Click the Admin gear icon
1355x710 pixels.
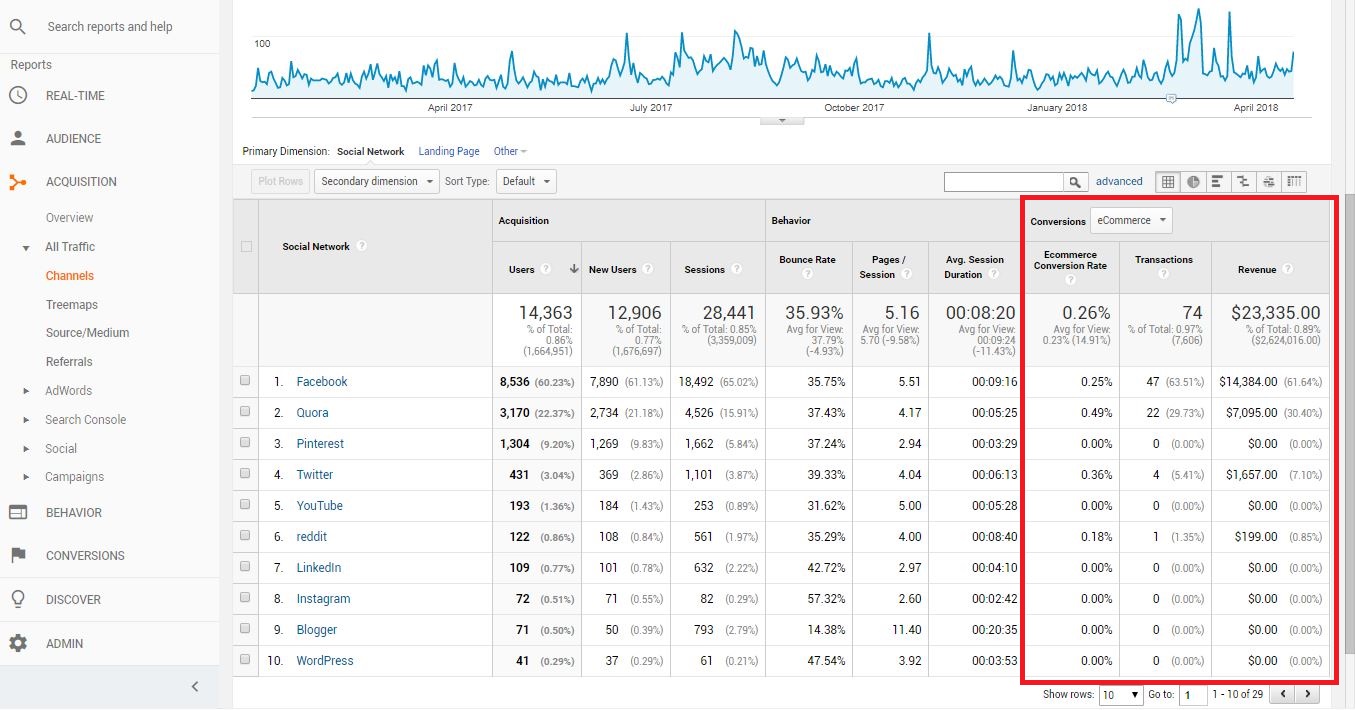click(18, 644)
